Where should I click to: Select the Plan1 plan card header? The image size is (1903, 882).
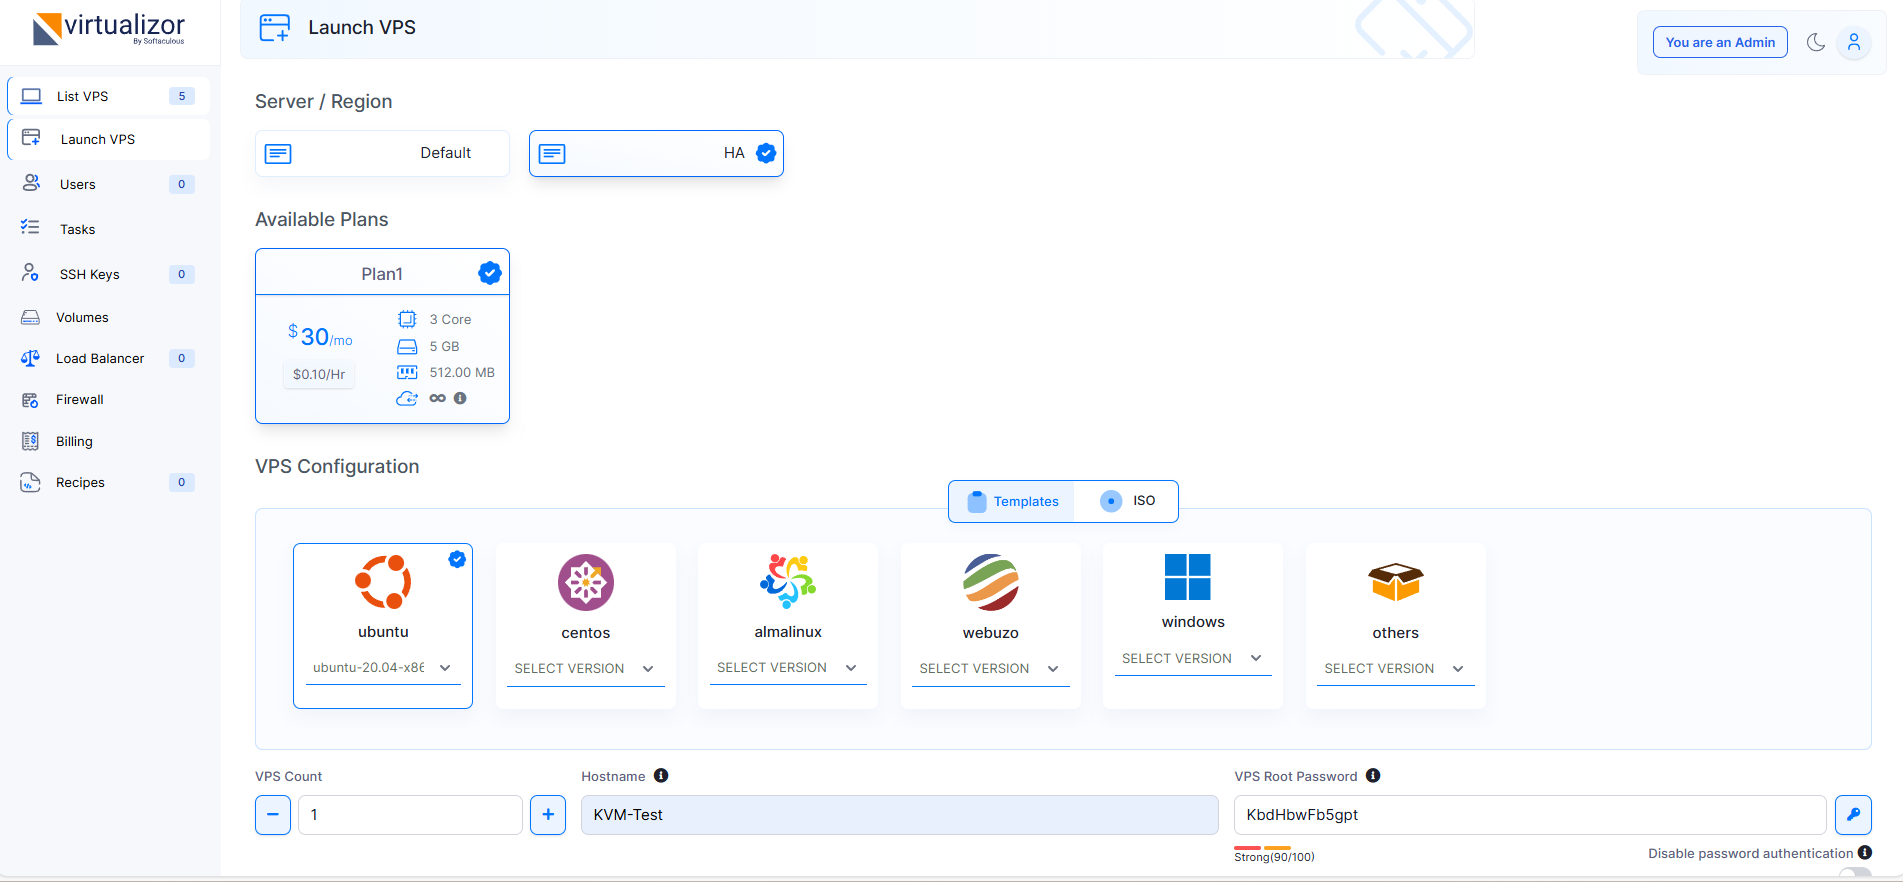(382, 273)
